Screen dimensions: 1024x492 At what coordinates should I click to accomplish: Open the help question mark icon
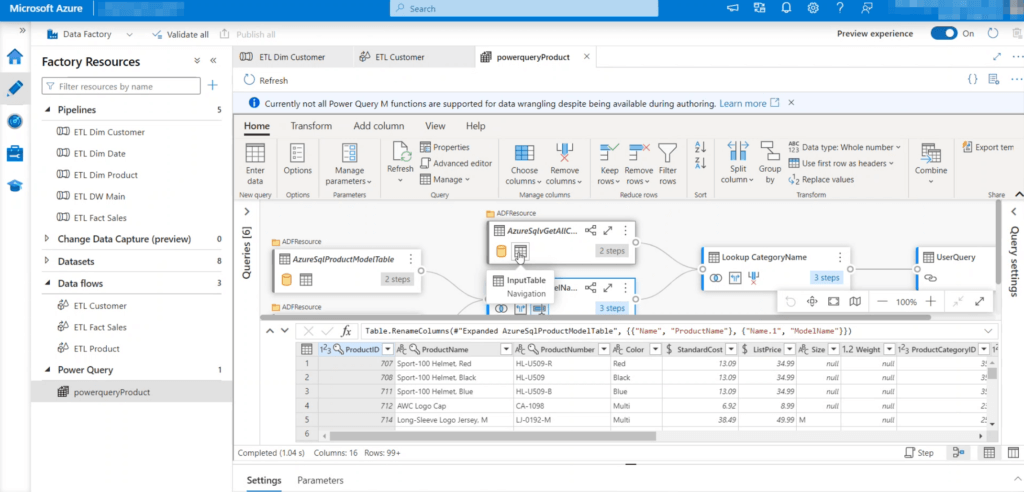(840, 8)
